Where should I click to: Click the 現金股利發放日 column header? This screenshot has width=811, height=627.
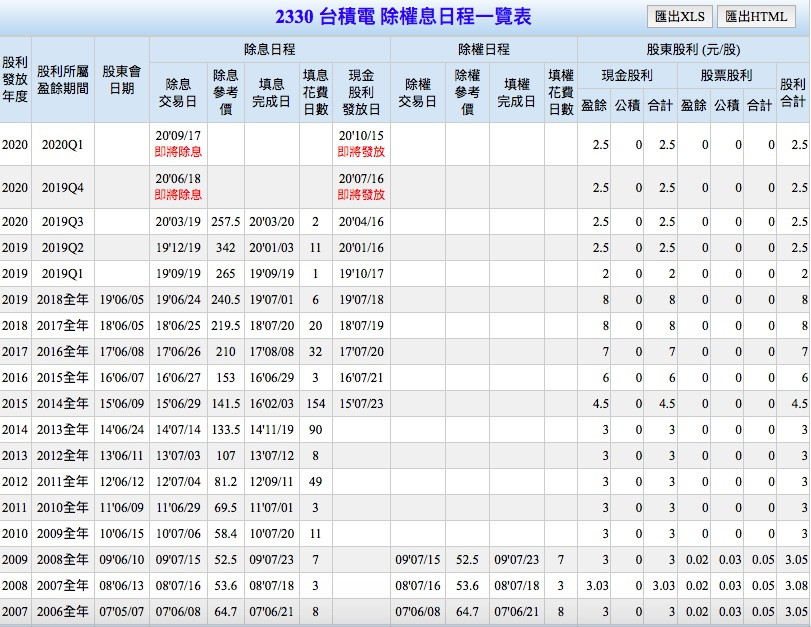tap(361, 92)
